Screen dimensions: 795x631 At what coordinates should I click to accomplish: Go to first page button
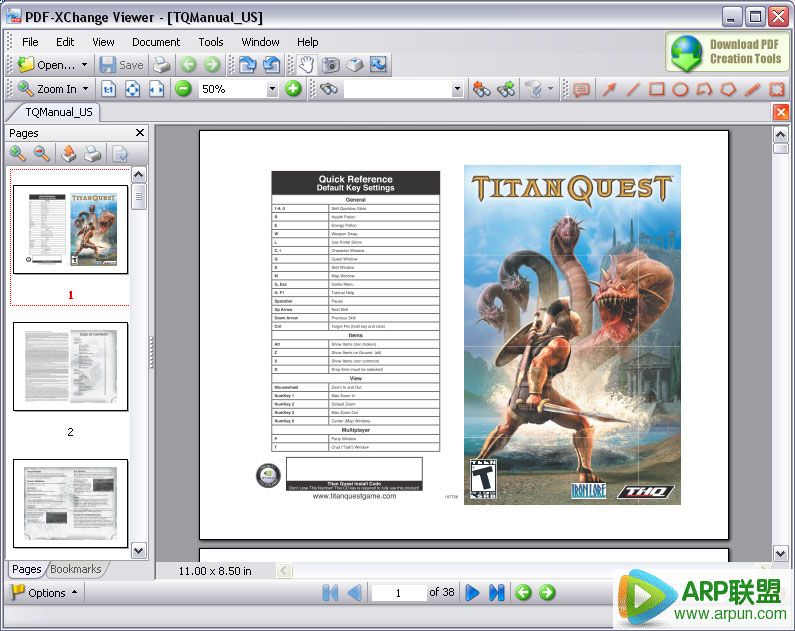[330, 592]
